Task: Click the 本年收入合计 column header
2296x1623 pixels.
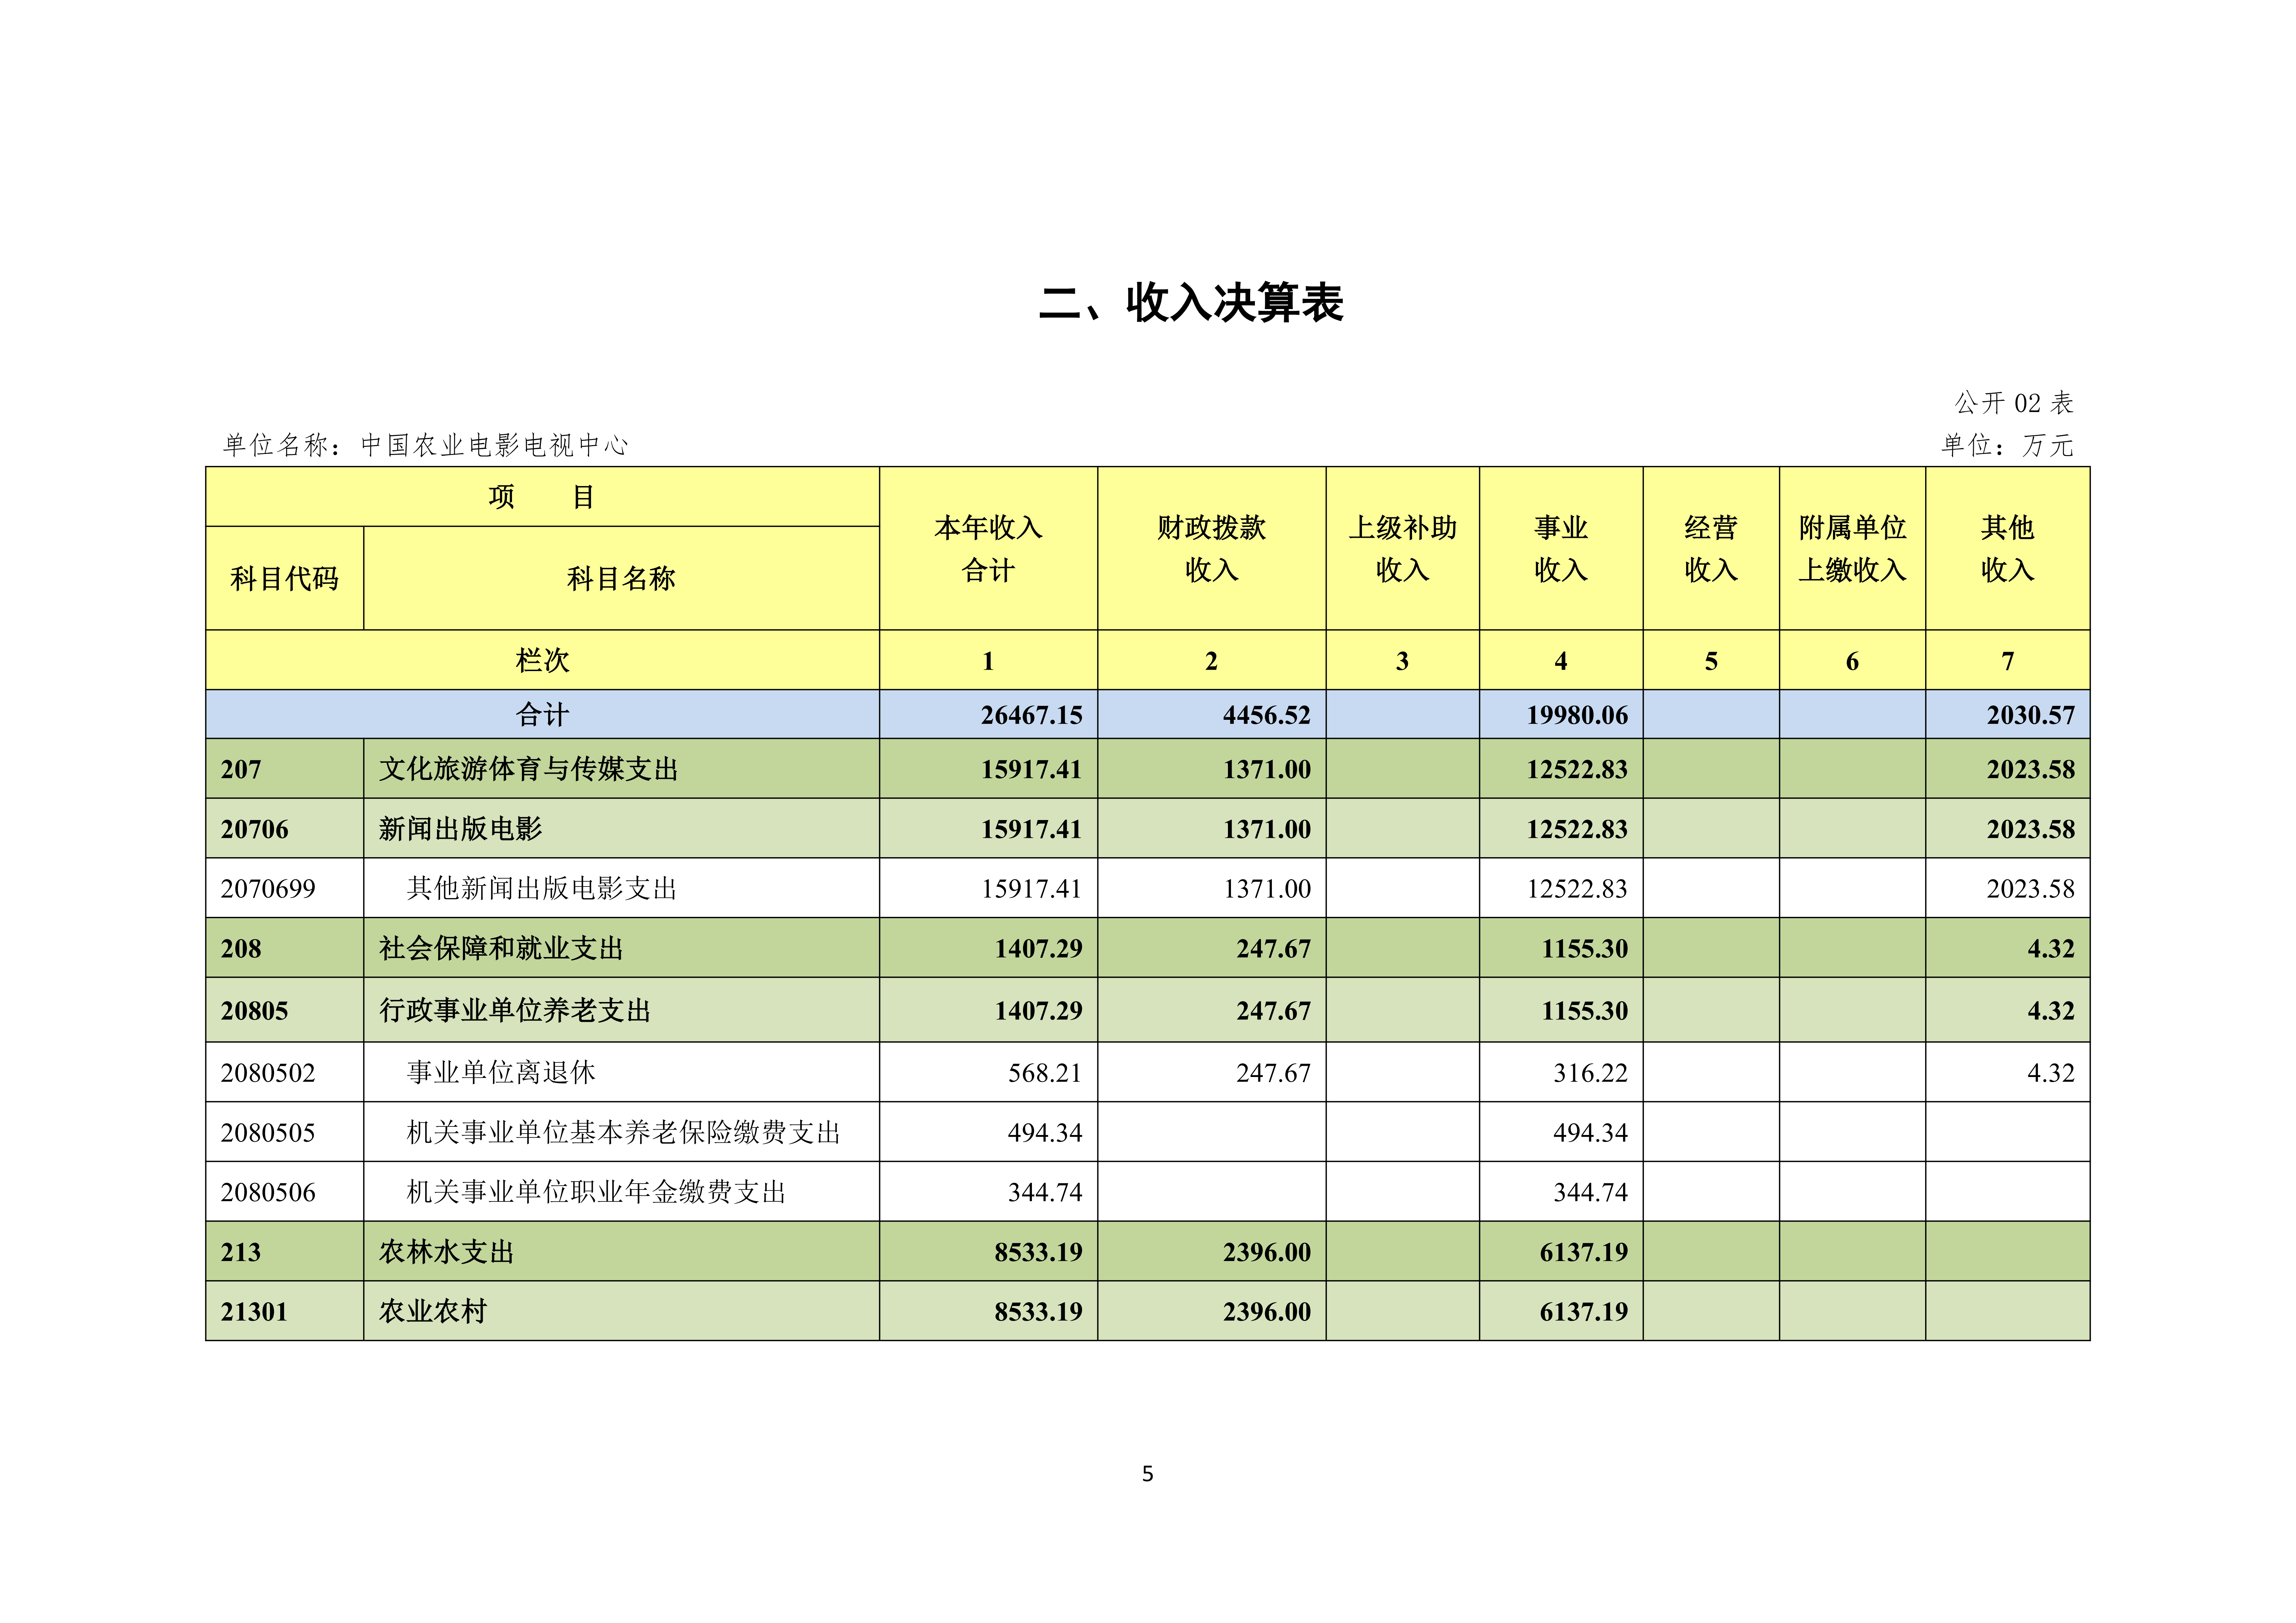Action: (x=988, y=548)
